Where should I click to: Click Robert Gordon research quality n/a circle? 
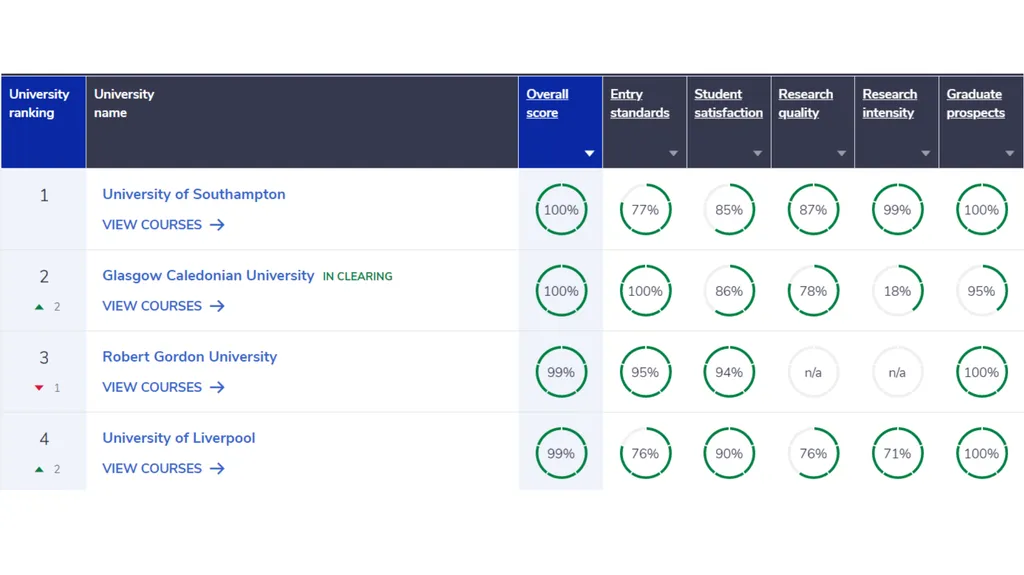point(813,372)
